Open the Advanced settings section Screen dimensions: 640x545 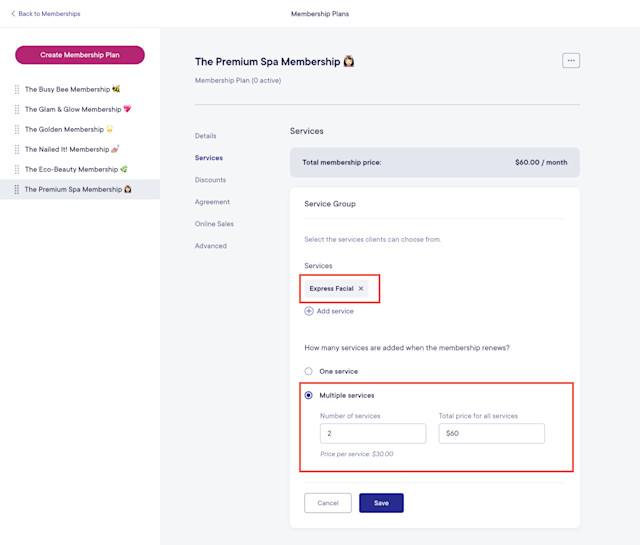click(211, 246)
